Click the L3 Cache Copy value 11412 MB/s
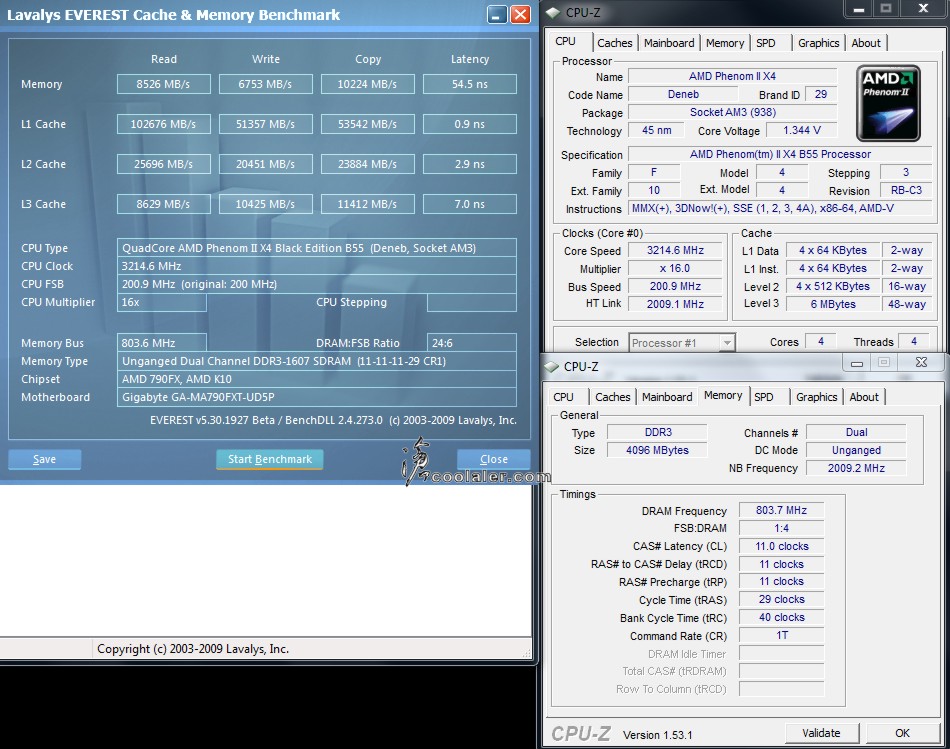Screen dimensions: 950x749 point(367,204)
